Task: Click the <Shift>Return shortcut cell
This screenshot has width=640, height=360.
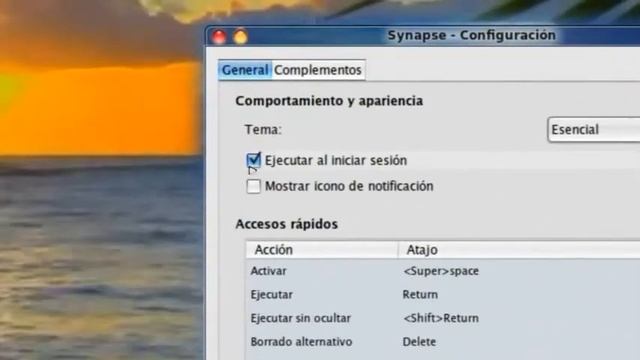Action: pos(441,318)
